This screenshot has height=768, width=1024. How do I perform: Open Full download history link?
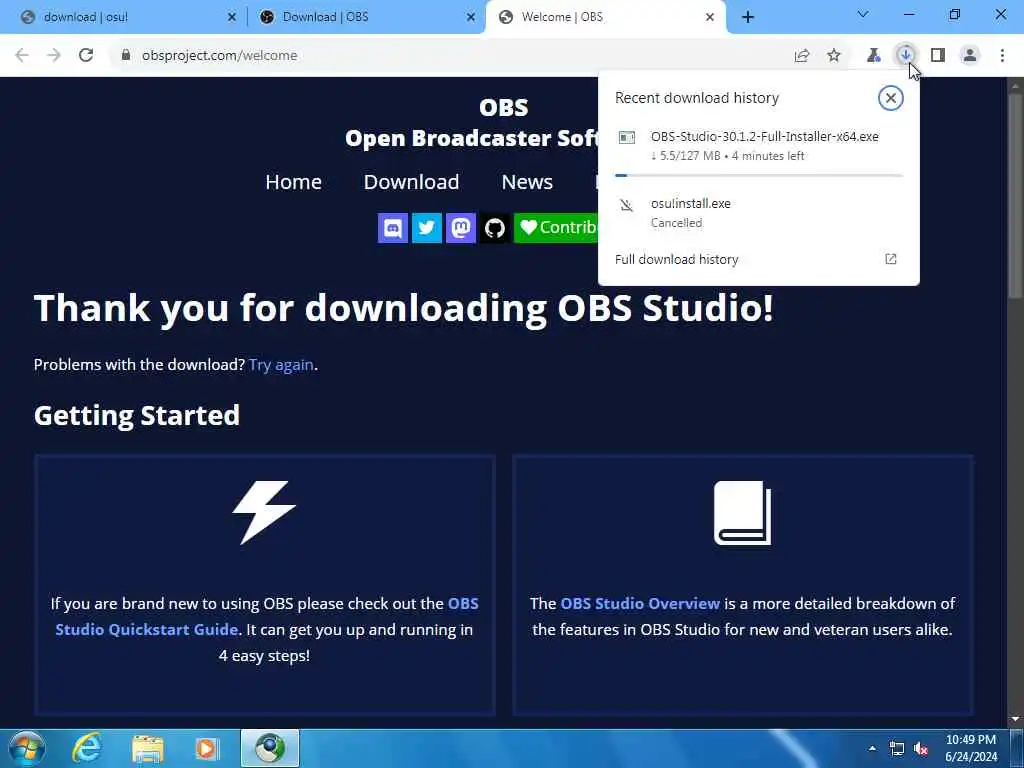click(677, 259)
